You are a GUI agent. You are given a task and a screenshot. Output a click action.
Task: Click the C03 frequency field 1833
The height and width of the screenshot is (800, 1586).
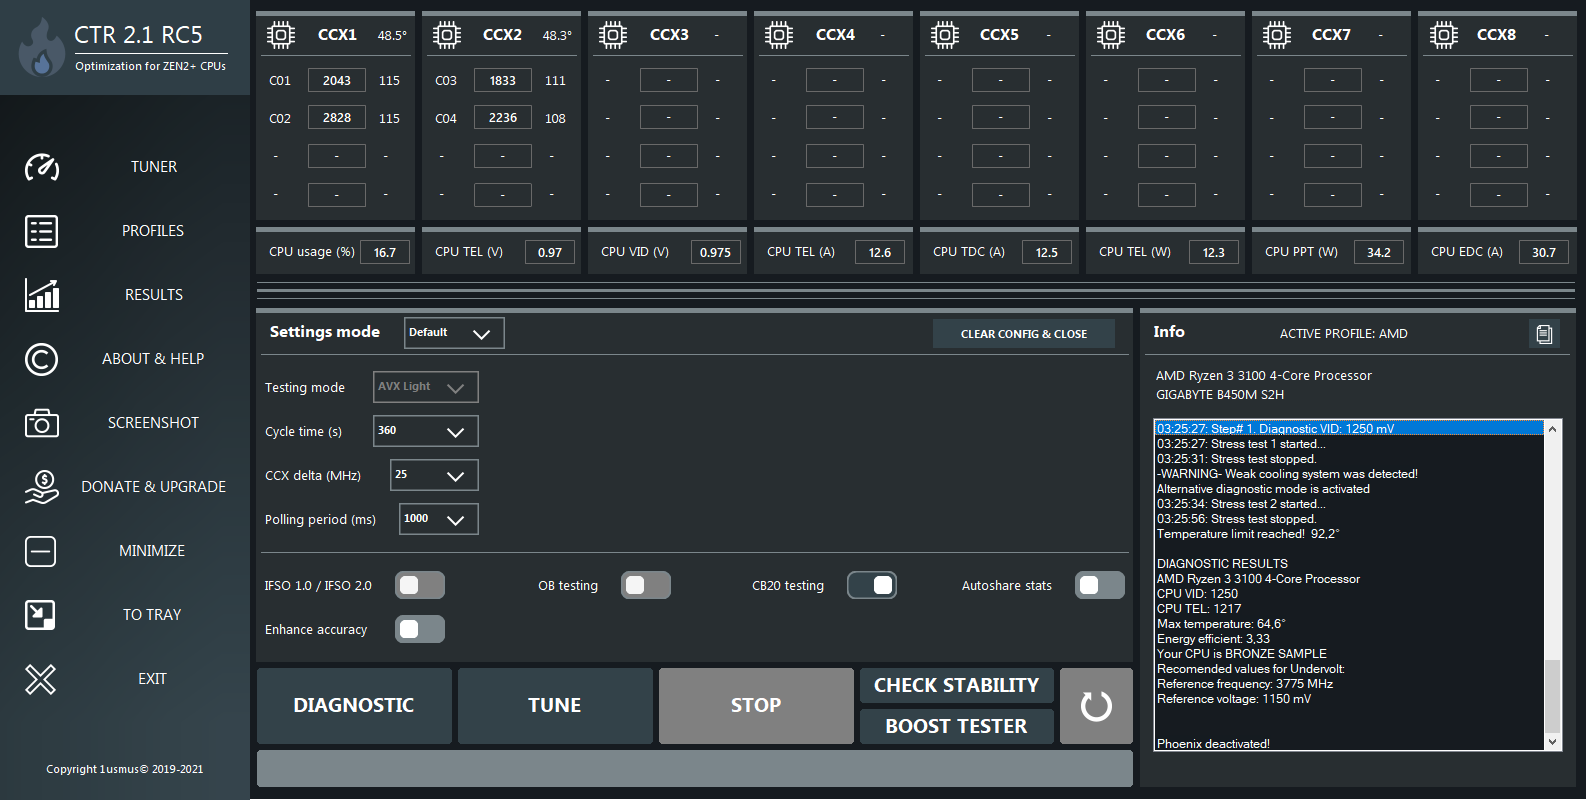pos(503,80)
